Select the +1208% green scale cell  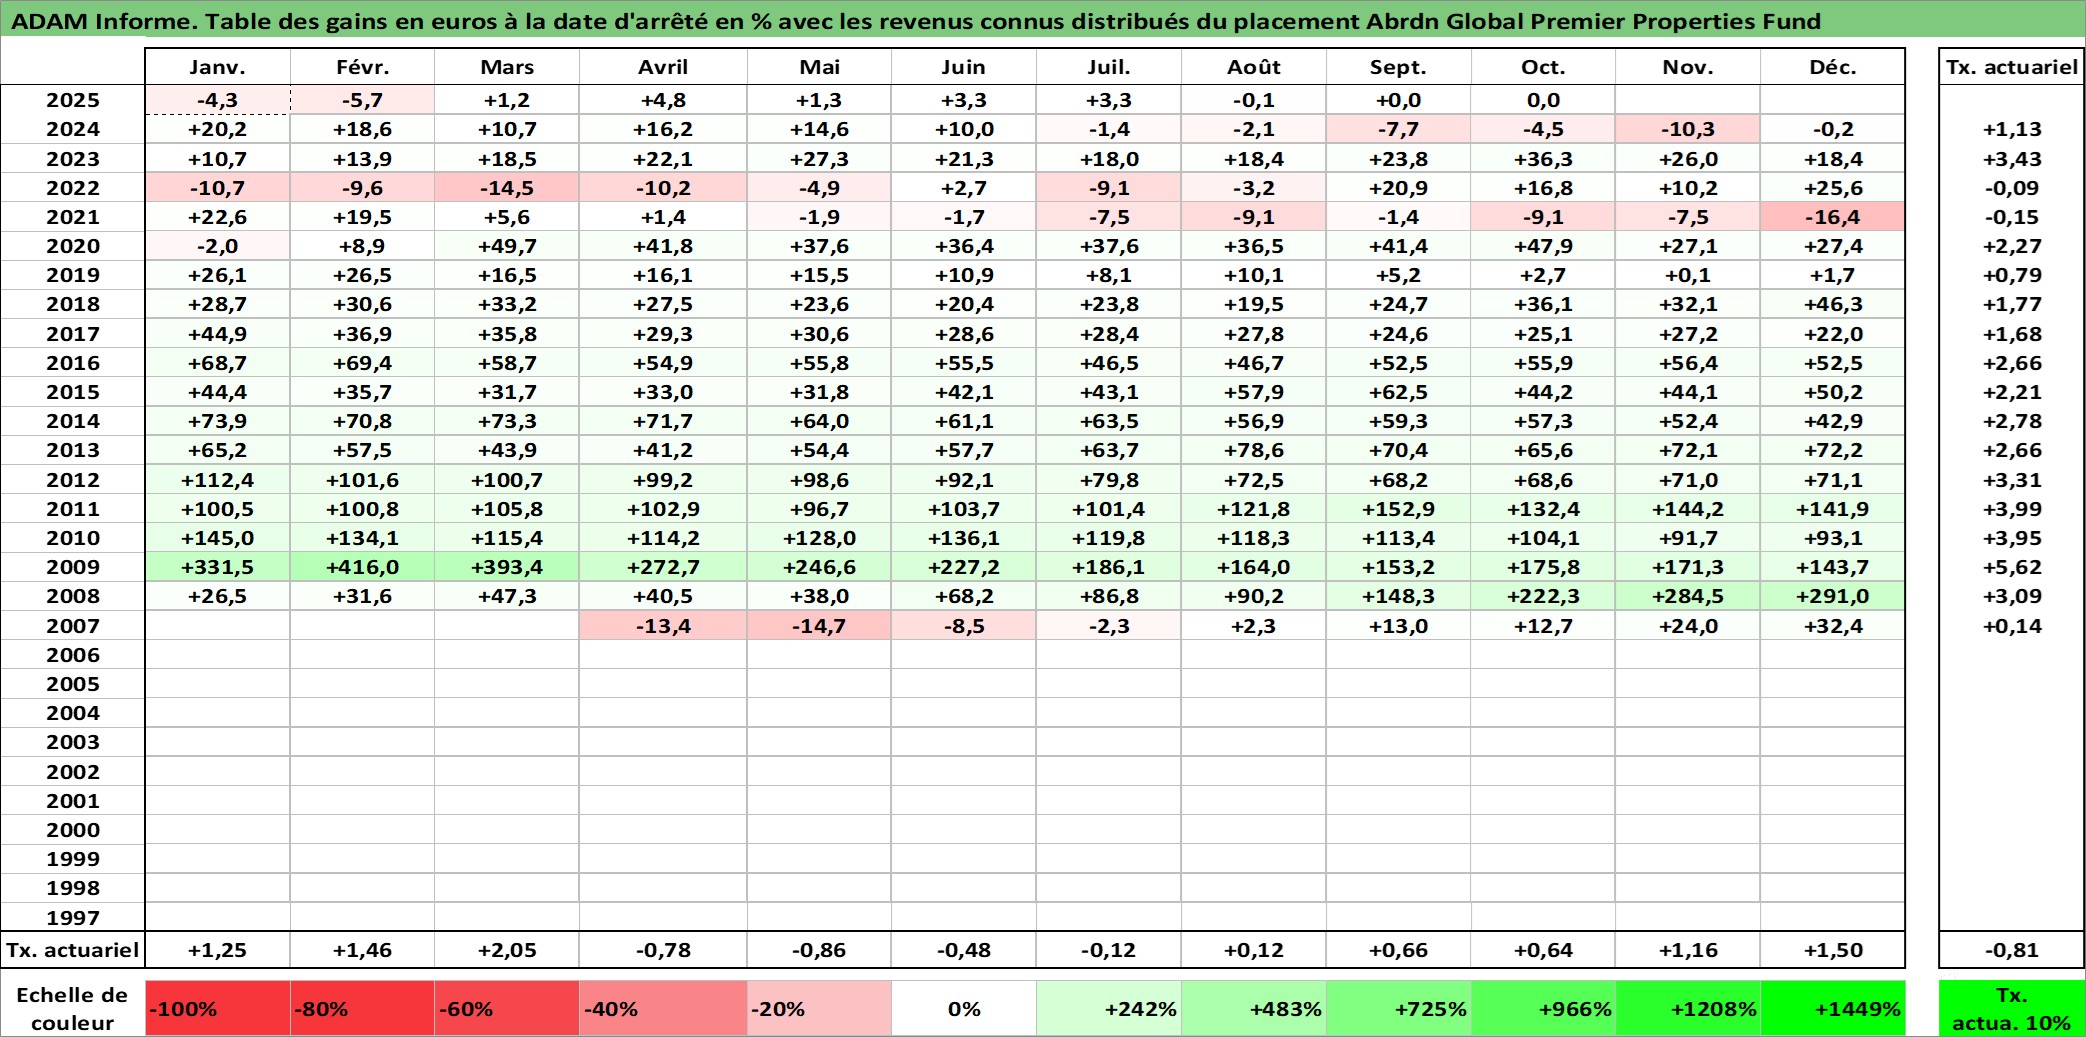1688,1008
